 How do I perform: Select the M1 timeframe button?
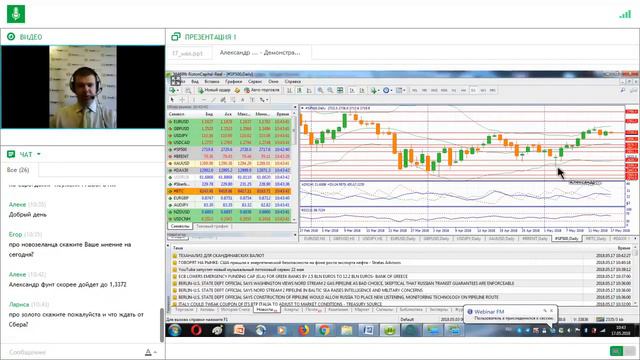click(414, 90)
